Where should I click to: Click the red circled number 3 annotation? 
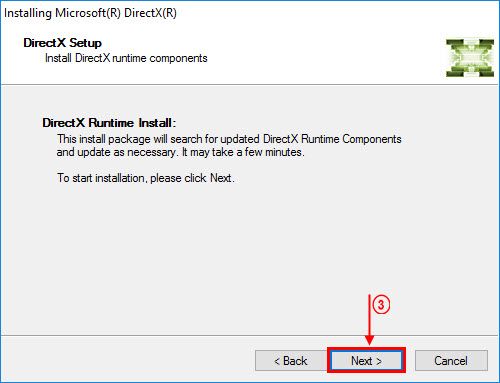[x=381, y=305]
